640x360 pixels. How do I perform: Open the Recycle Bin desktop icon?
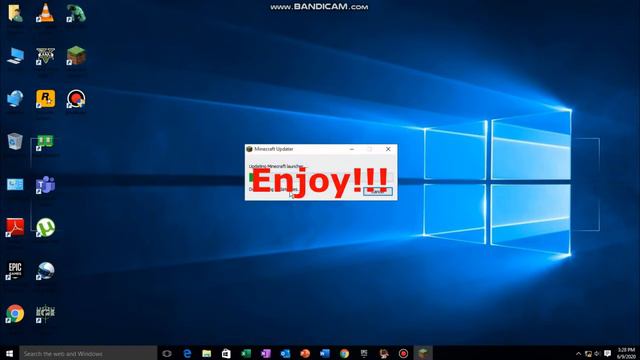click(15, 142)
